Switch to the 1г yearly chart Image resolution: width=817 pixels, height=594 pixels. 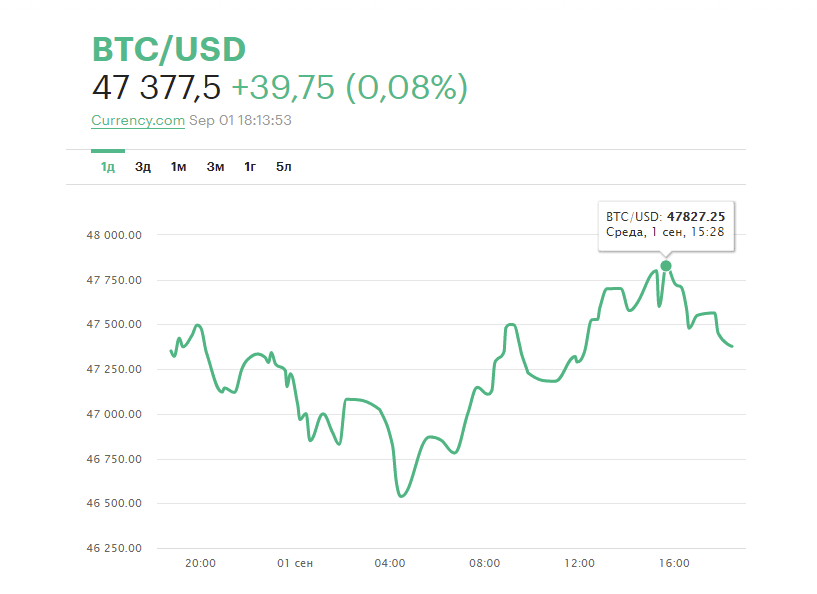[249, 166]
